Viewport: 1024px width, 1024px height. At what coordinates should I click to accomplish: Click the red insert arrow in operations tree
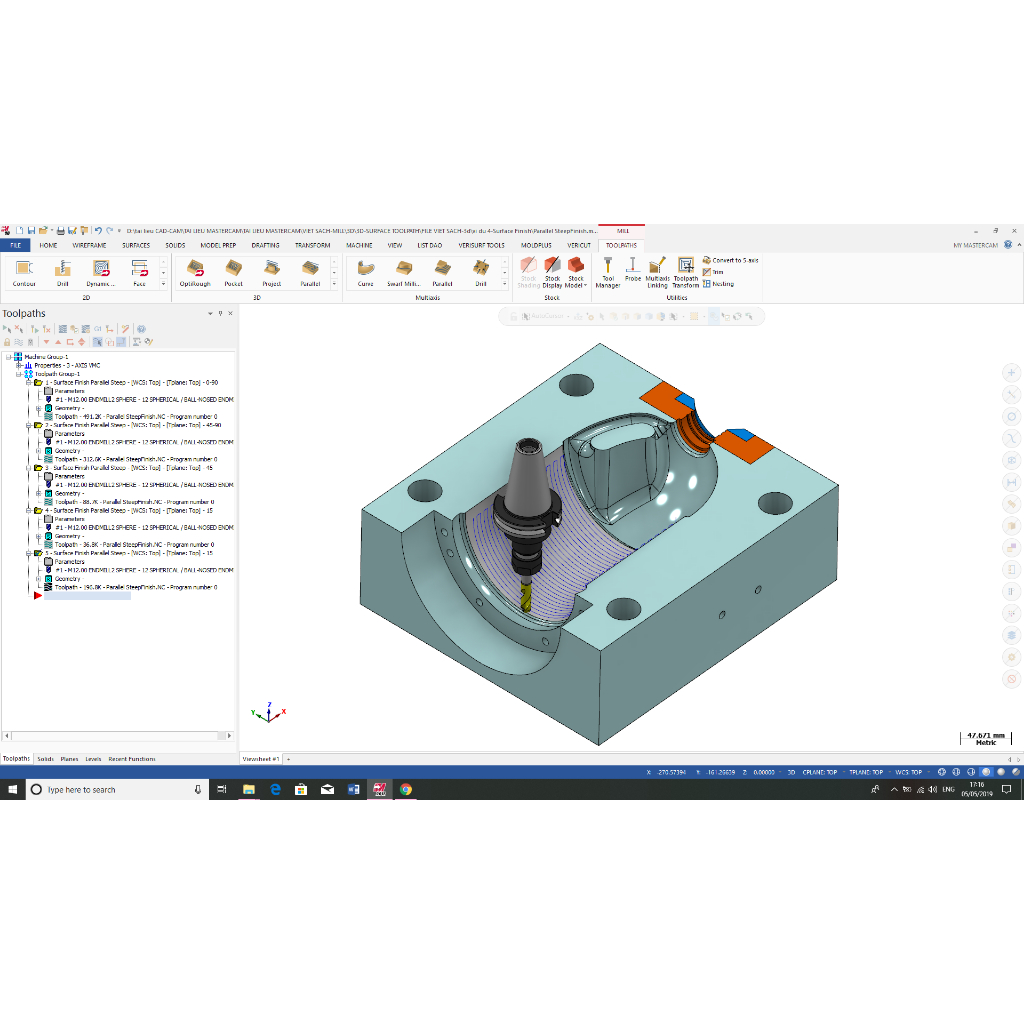[38, 596]
